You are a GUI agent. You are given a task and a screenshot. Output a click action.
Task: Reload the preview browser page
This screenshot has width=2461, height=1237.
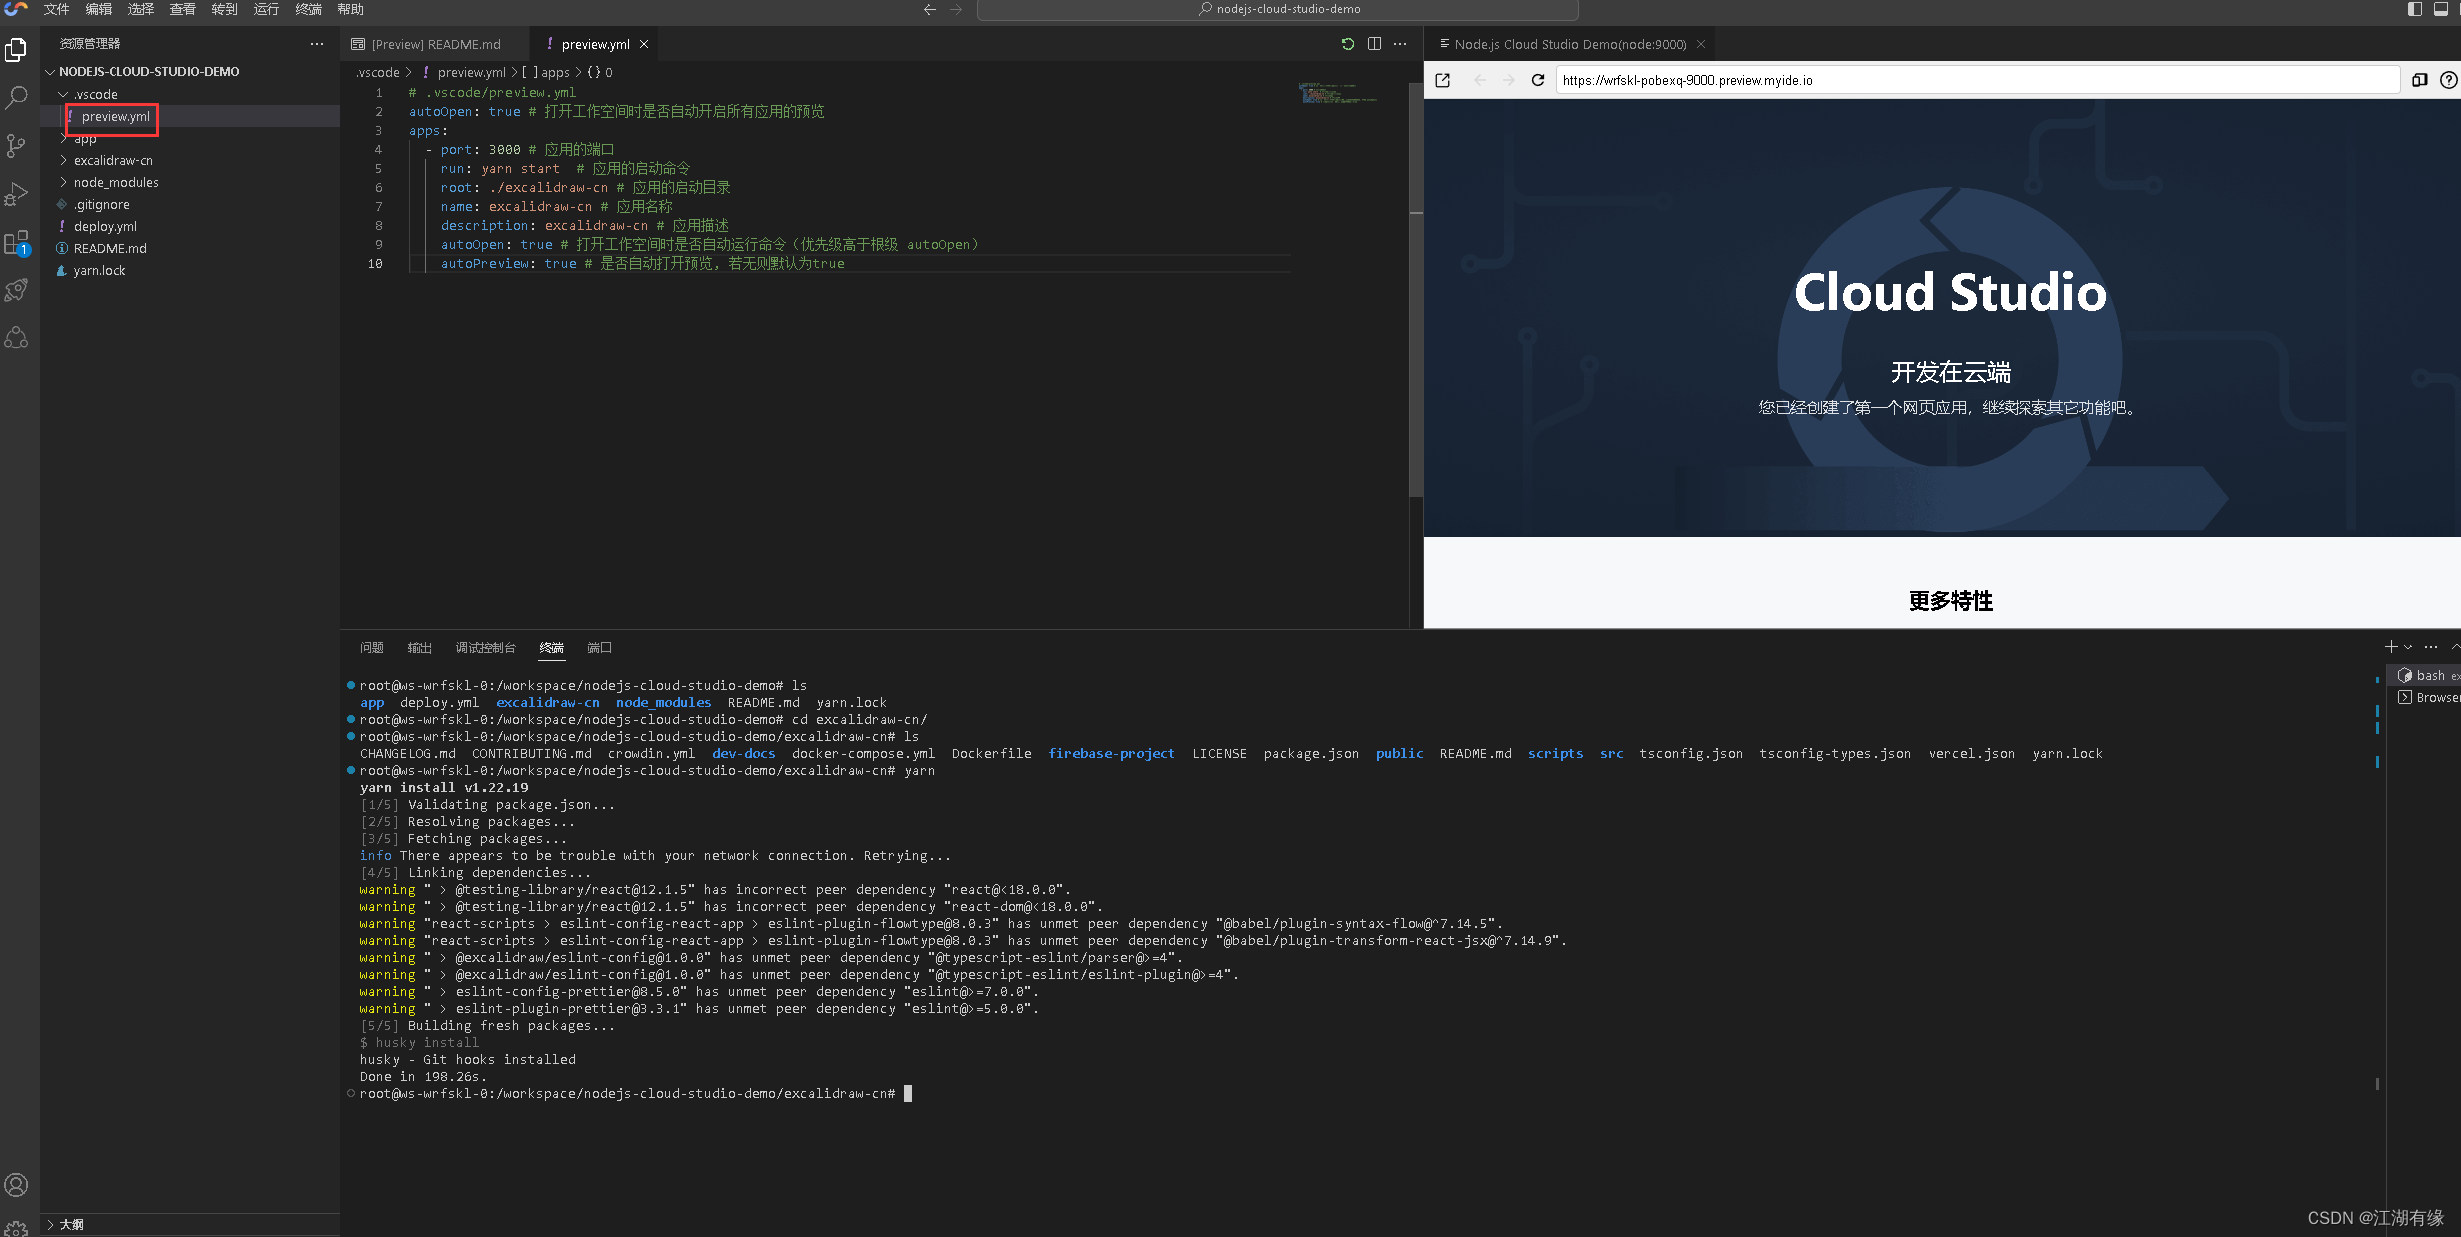pyautogui.click(x=1538, y=80)
